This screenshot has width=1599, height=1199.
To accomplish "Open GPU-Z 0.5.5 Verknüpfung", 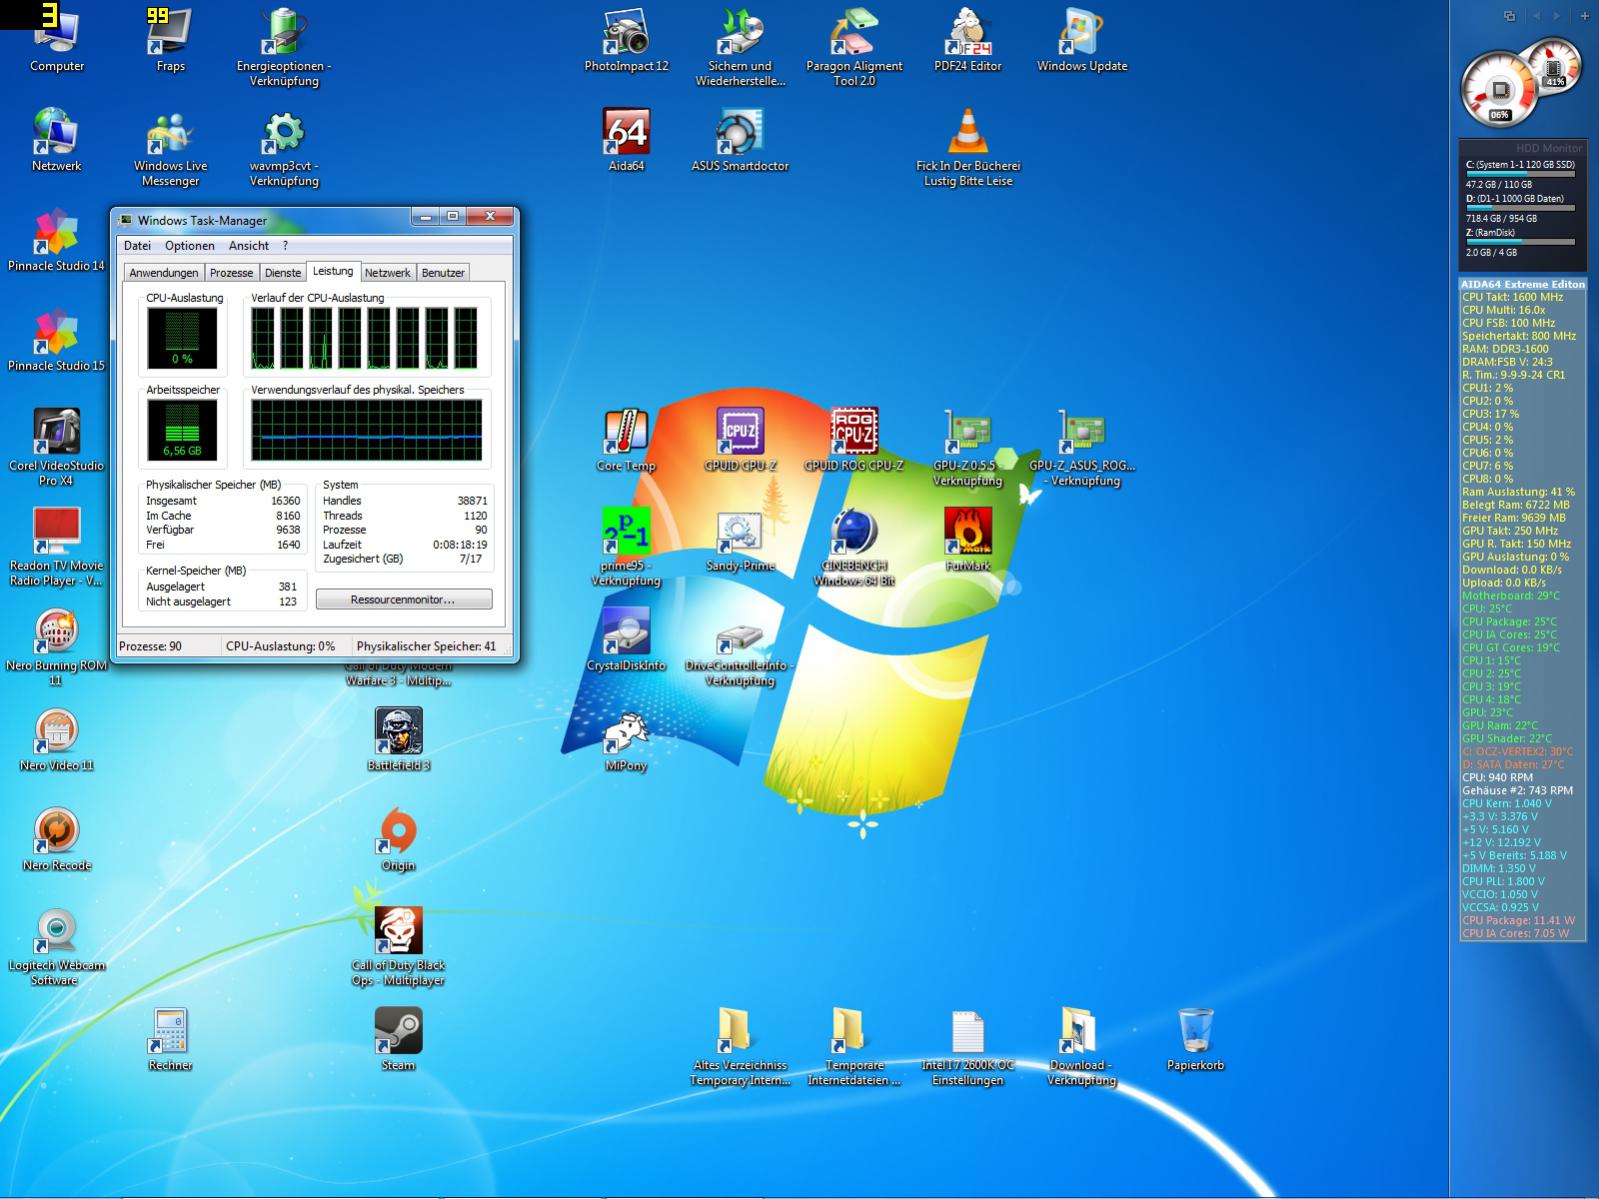I will [x=968, y=446].
